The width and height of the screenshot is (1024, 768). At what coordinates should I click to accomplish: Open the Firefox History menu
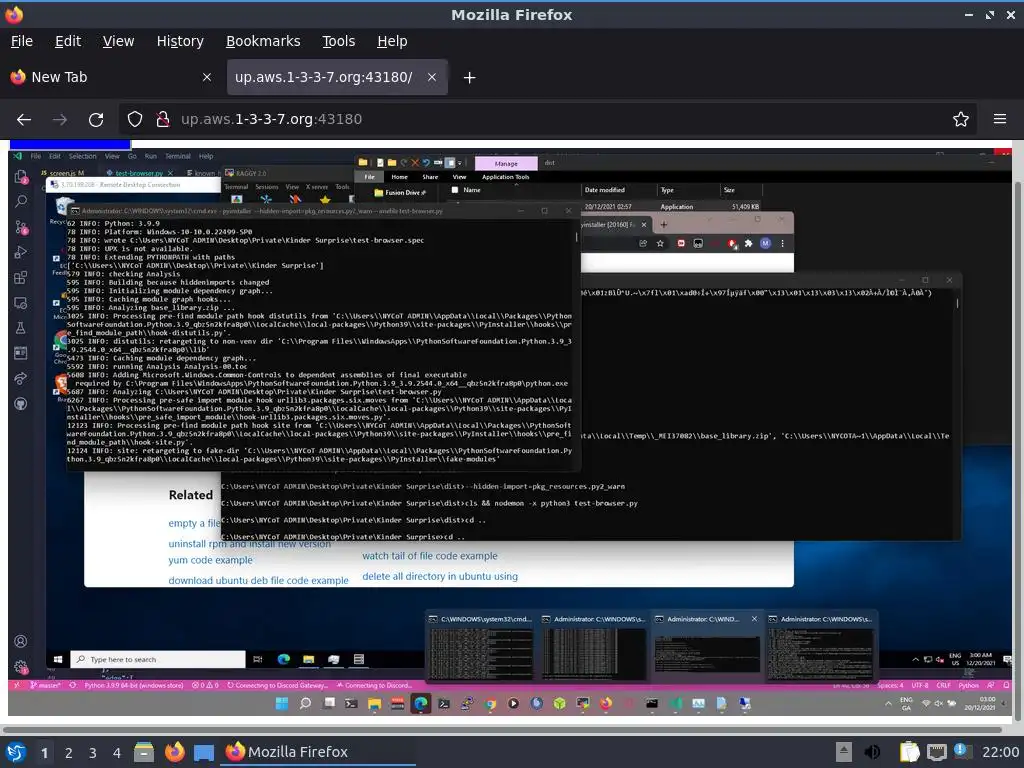[x=180, y=41]
